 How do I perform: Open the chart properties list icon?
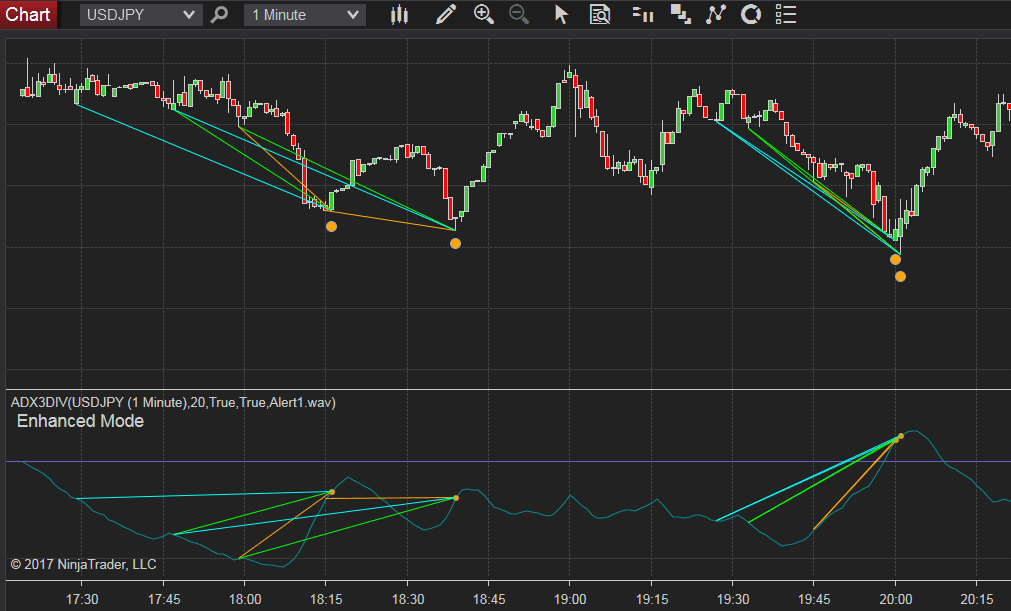click(785, 14)
